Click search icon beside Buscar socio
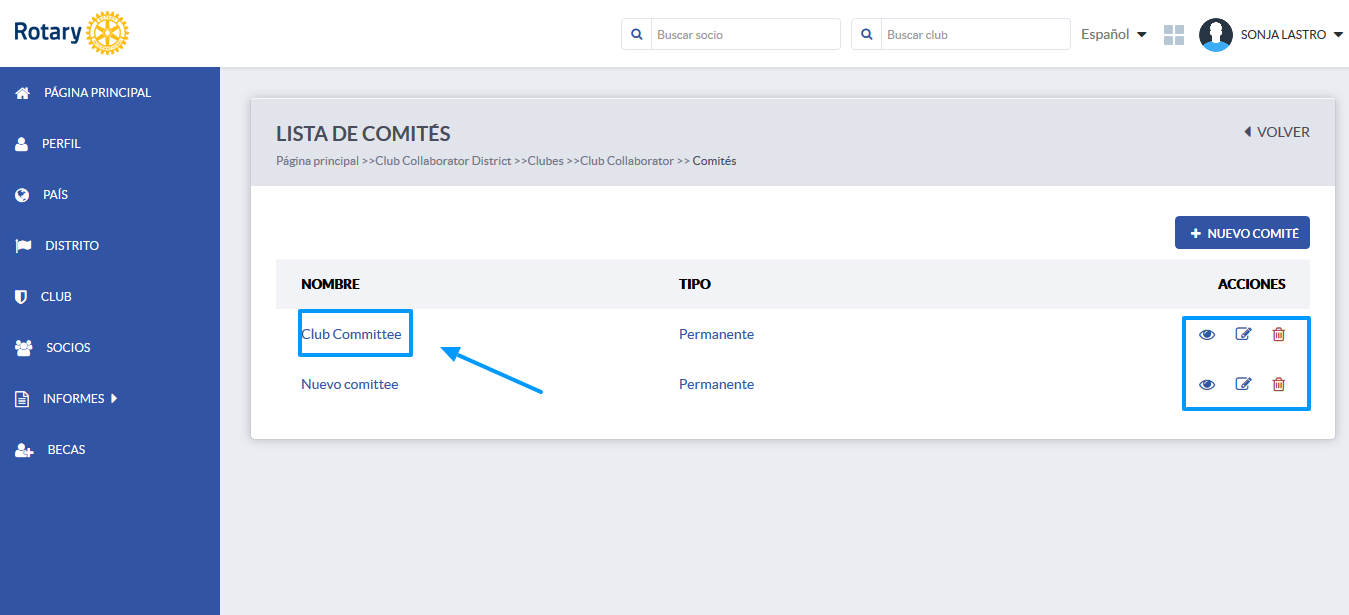Image resolution: width=1349 pixels, height=615 pixels. coord(636,34)
